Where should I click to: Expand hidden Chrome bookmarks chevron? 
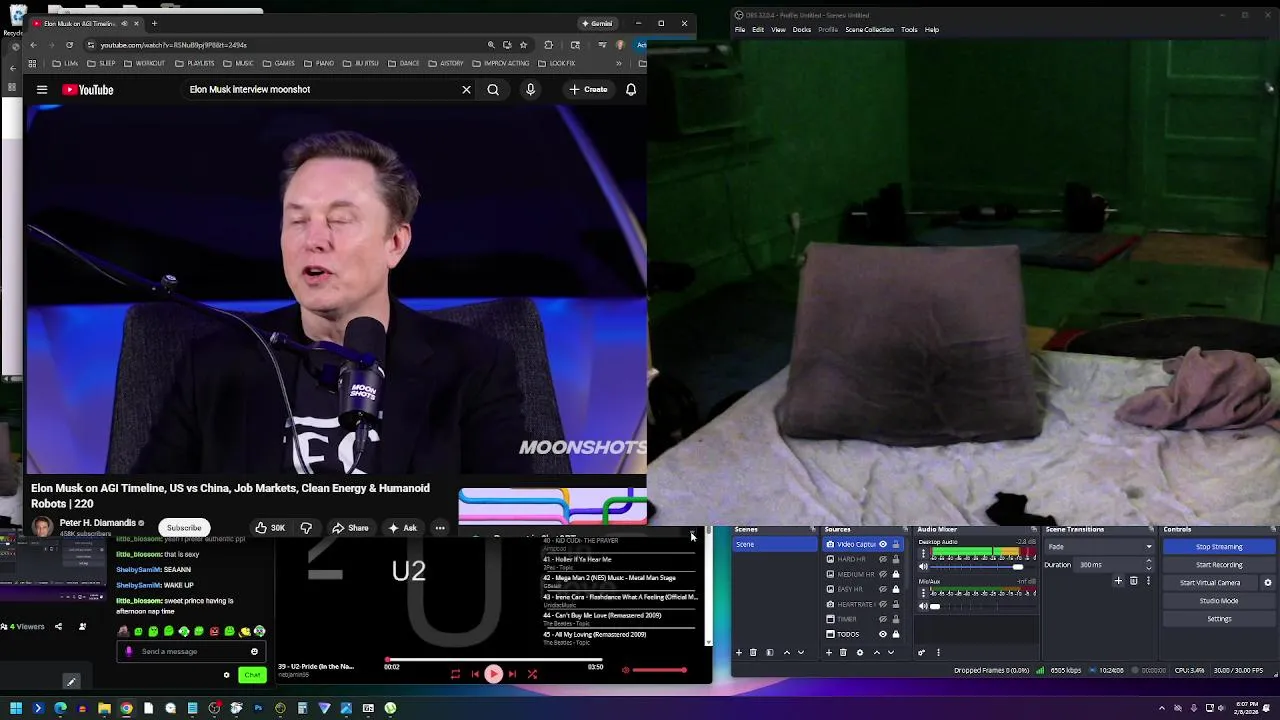click(x=618, y=63)
